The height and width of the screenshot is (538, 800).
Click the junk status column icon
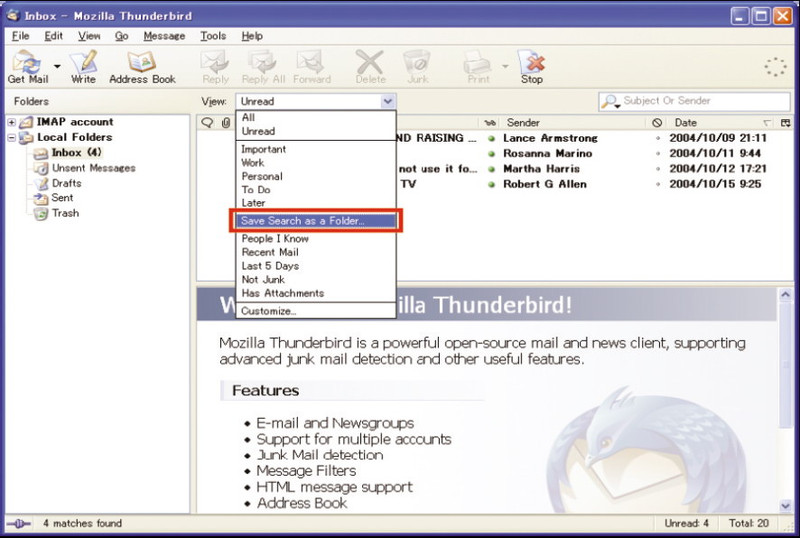[657, 123]
